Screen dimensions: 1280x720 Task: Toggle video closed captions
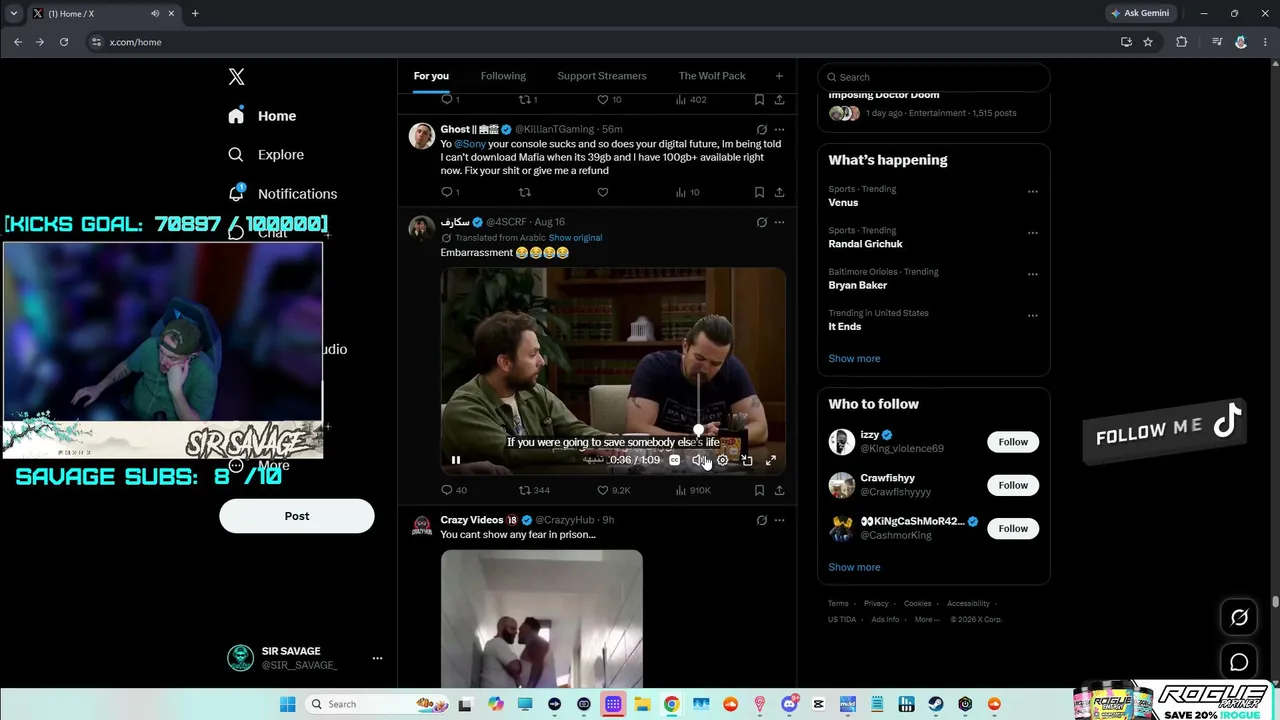coord(675,460)
